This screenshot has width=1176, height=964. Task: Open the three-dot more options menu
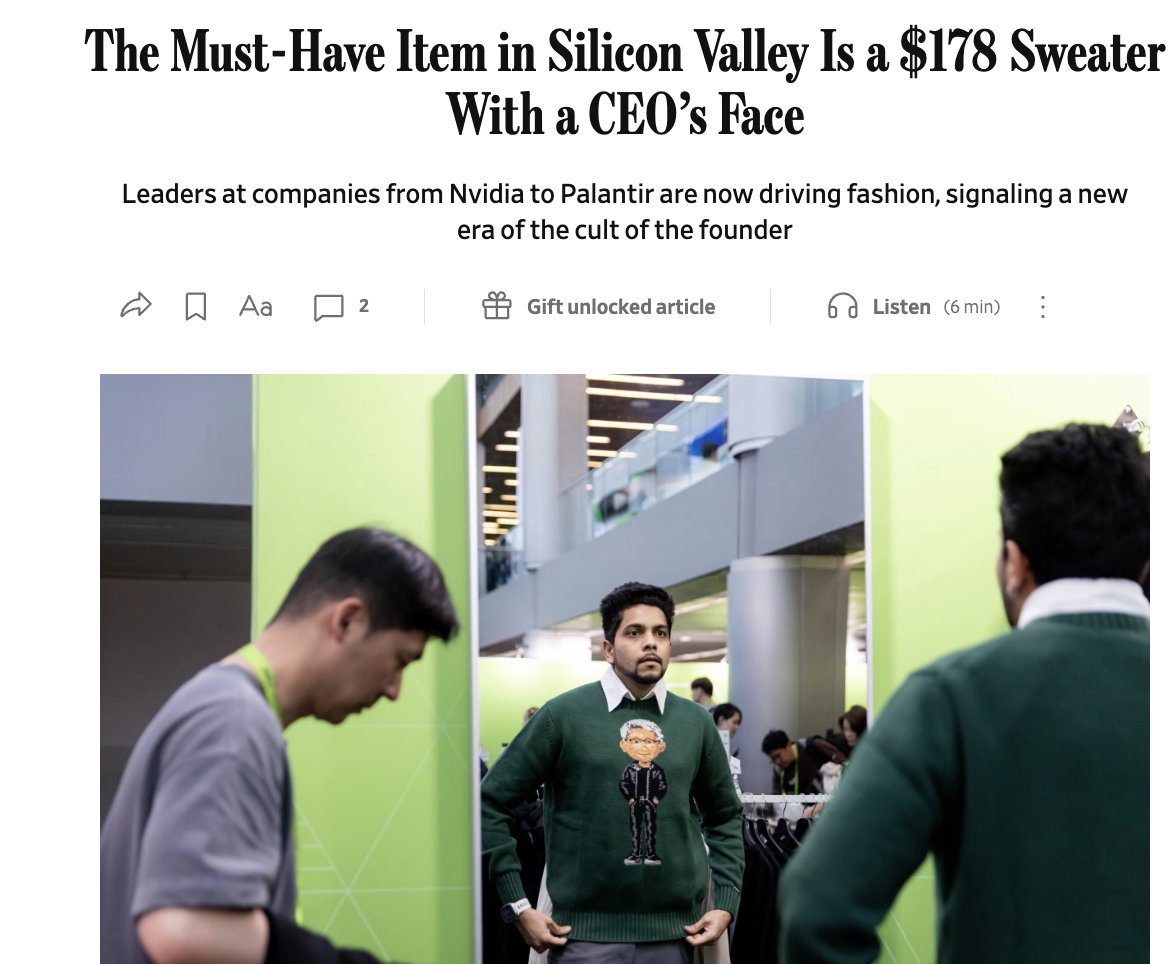1042,306
